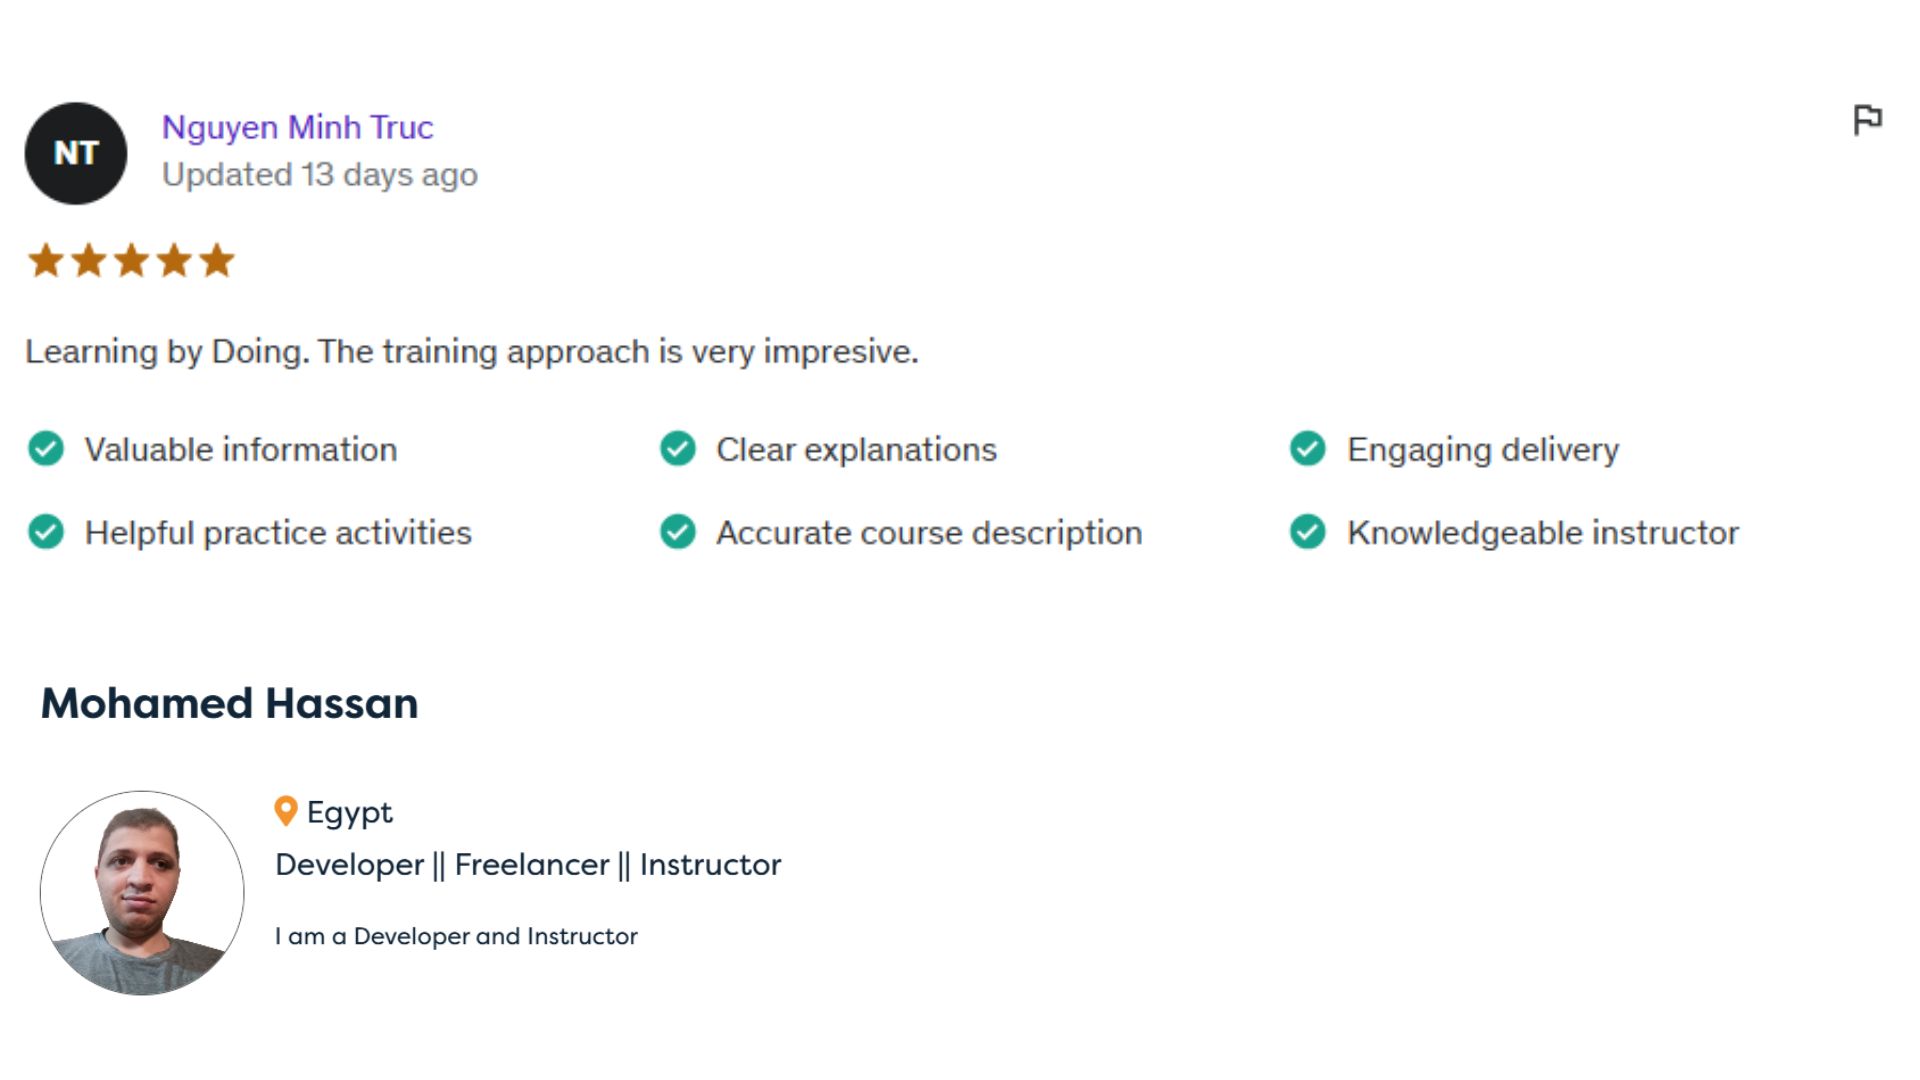1920x1080 pixels.
Task: Open Mohamed Hassan's profile photo
Action: click(x=142, y=893)
